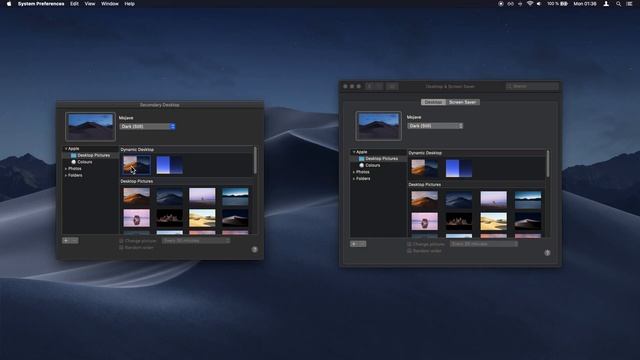
Task: Pick pale purple sky picture in Desktop & Screen Saver
Action: pos(493,200)
